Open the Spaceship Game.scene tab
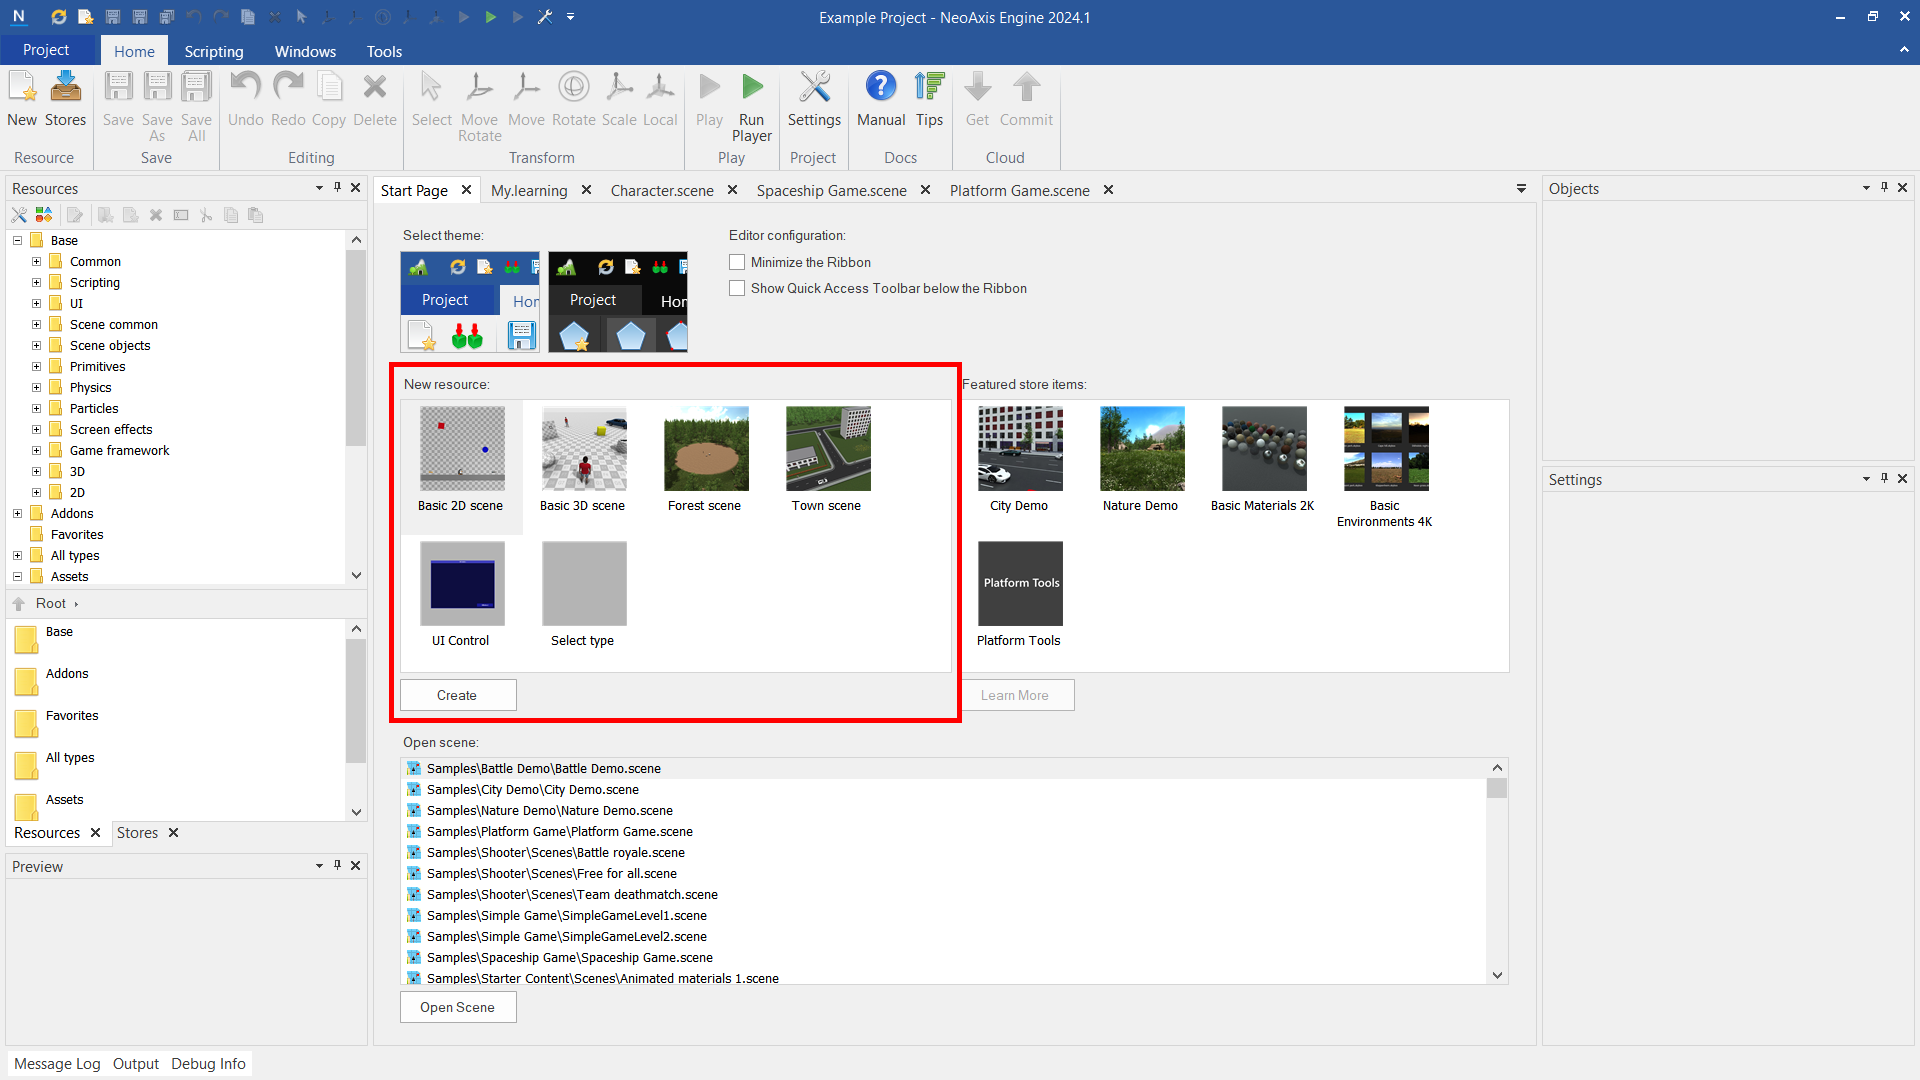1920x1080 pixels. click(x=831, y=190)
